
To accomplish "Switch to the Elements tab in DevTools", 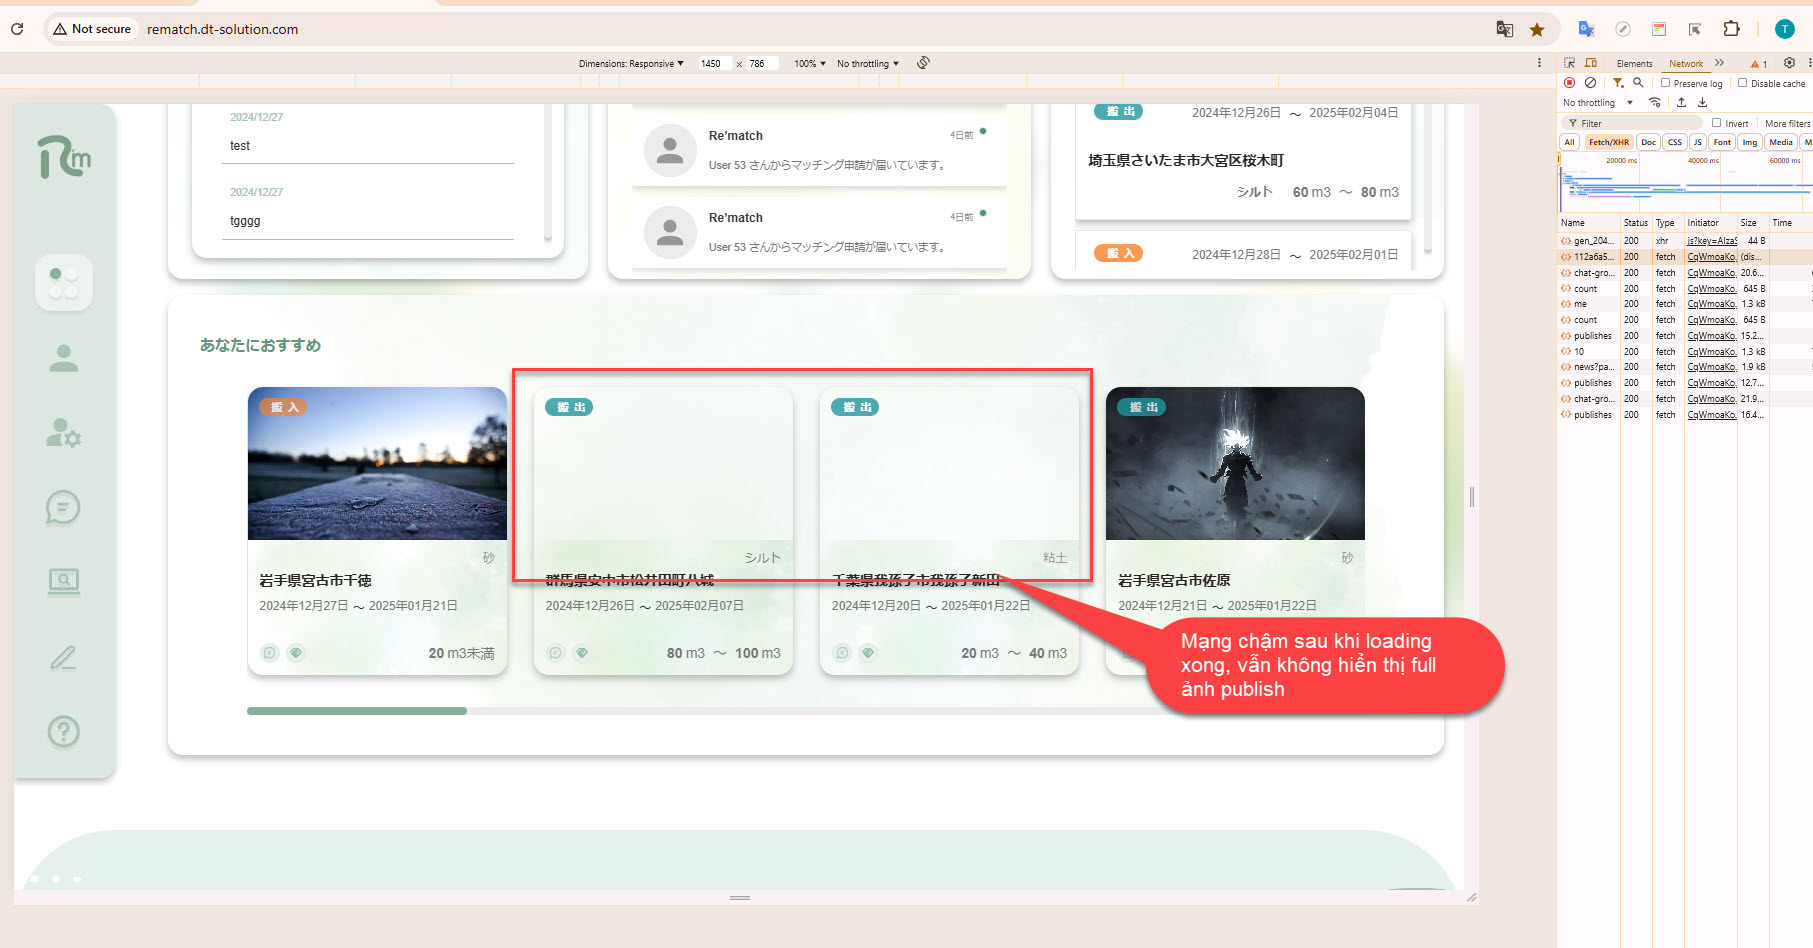I will coord(1634,63).
